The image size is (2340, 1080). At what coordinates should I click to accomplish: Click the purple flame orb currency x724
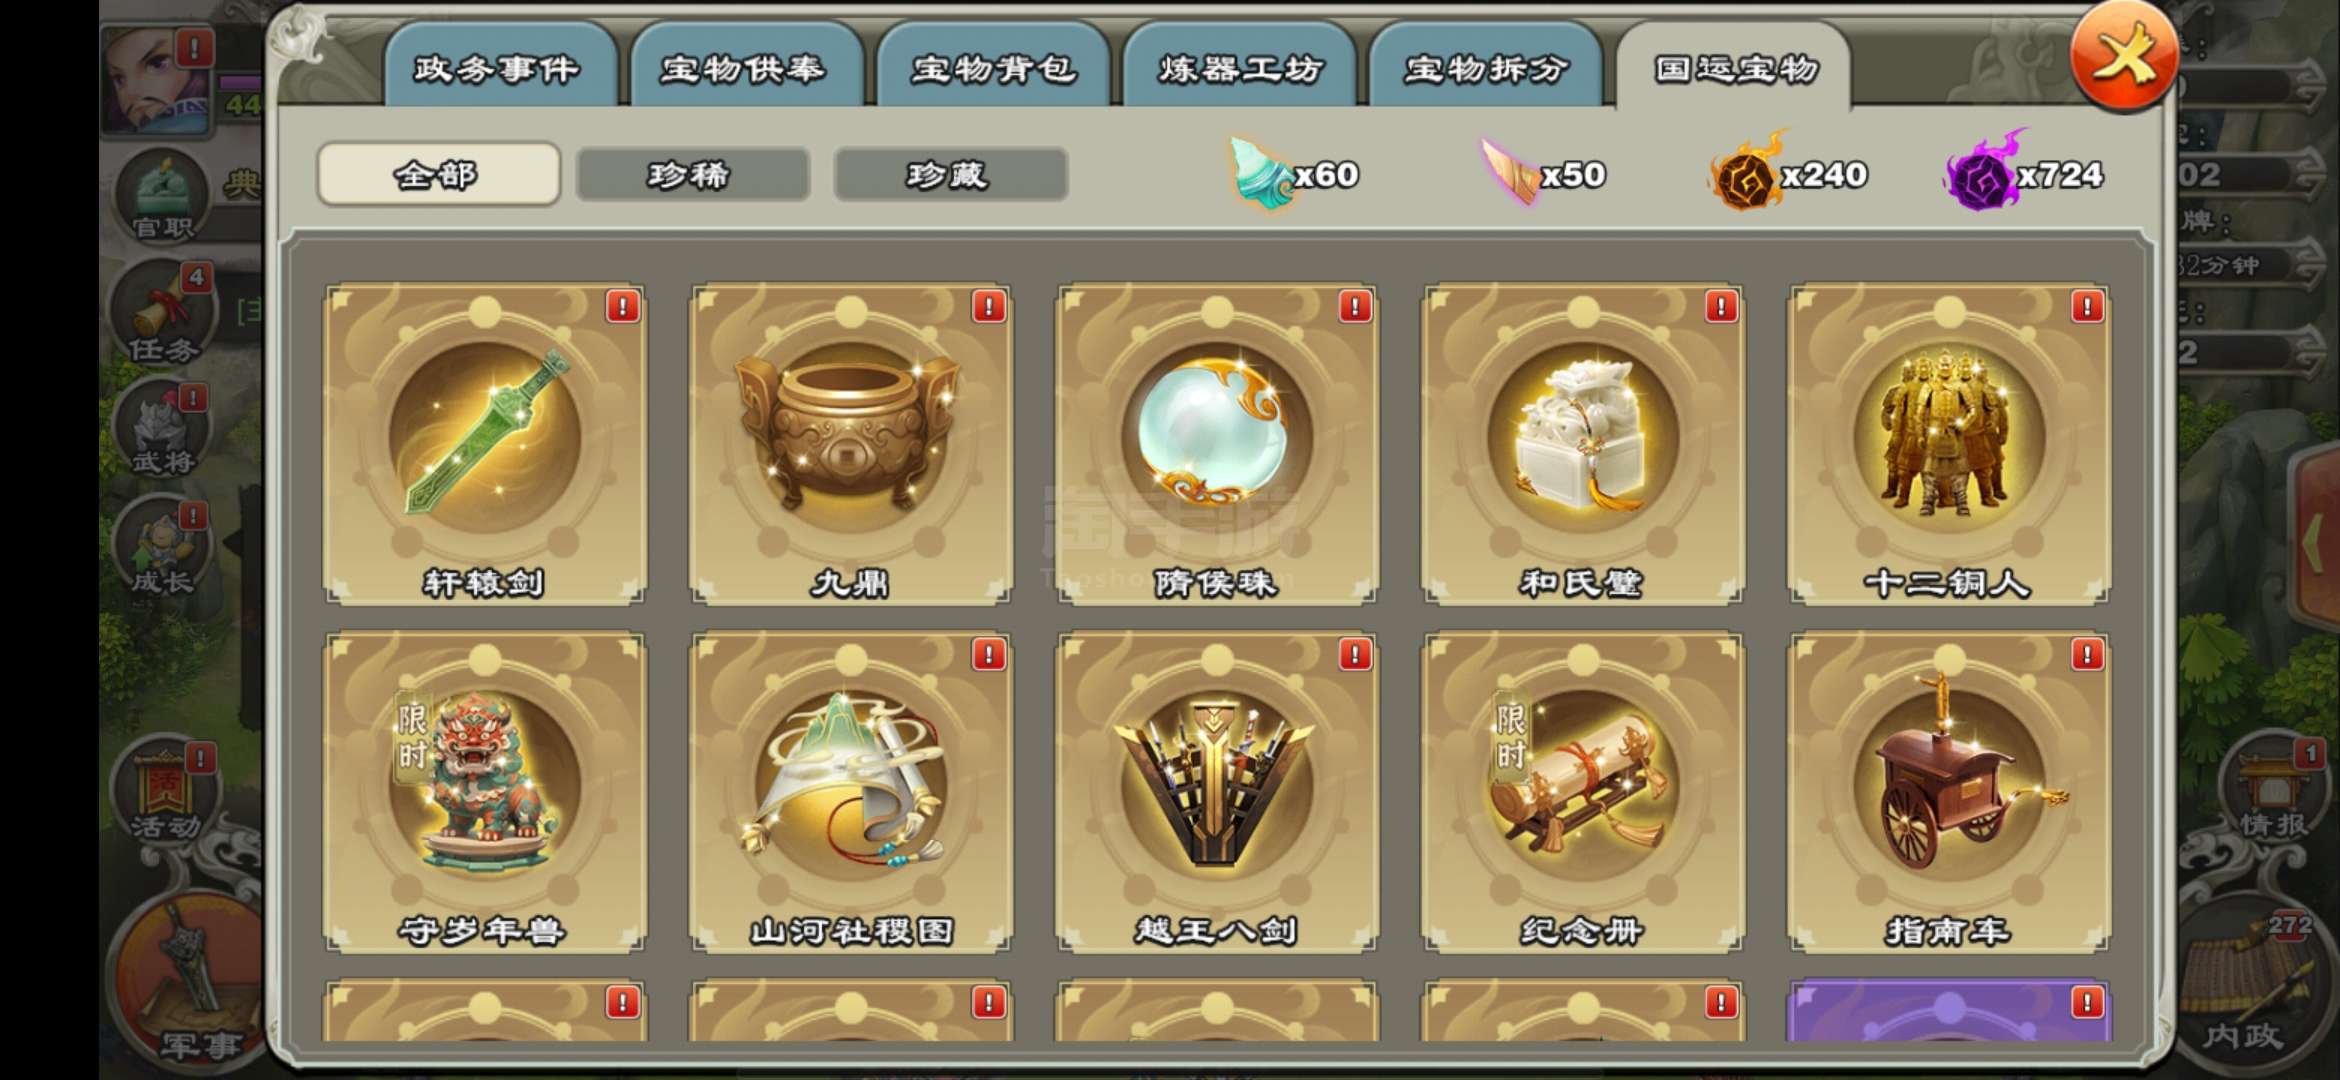2024,173
